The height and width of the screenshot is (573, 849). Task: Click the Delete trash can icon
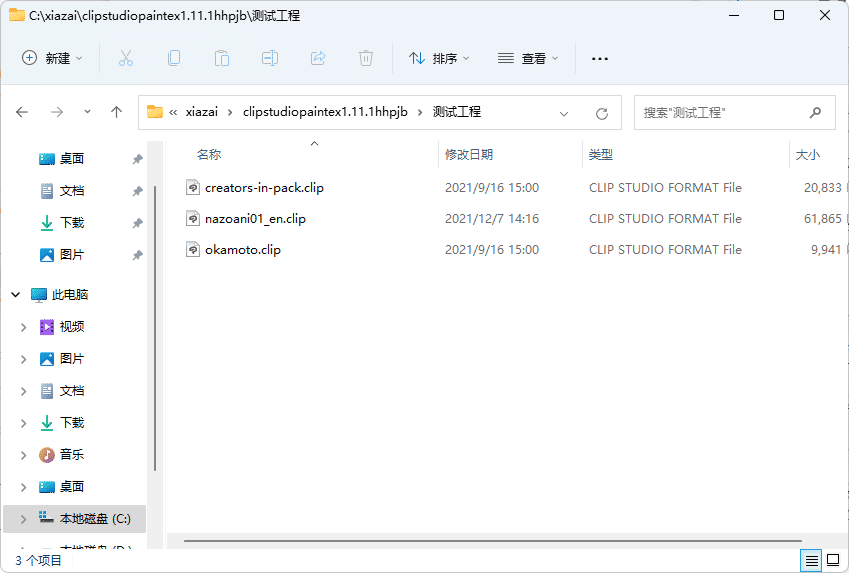366,59
